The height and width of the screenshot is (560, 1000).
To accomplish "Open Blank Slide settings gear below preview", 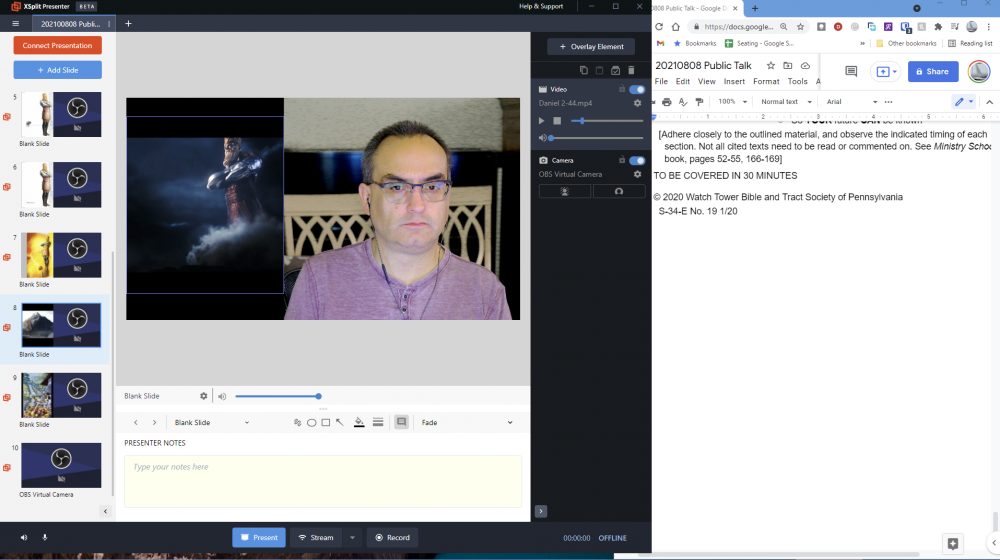I will click(203, 396).
